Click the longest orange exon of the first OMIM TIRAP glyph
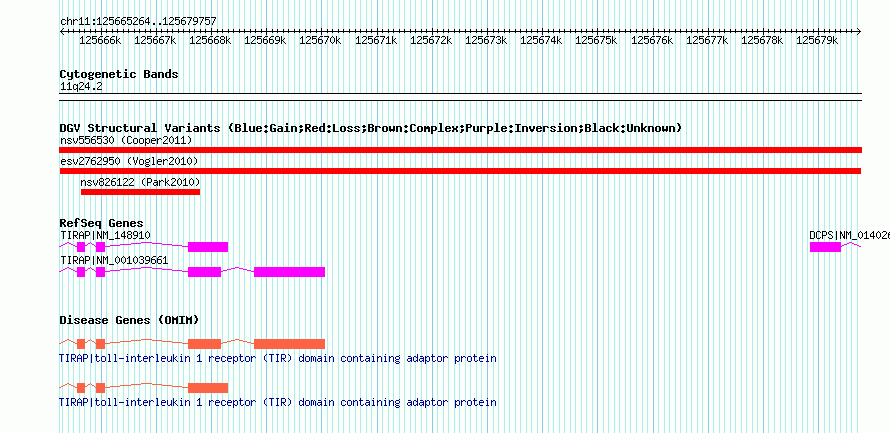890x433 pixels. [289, 344]
